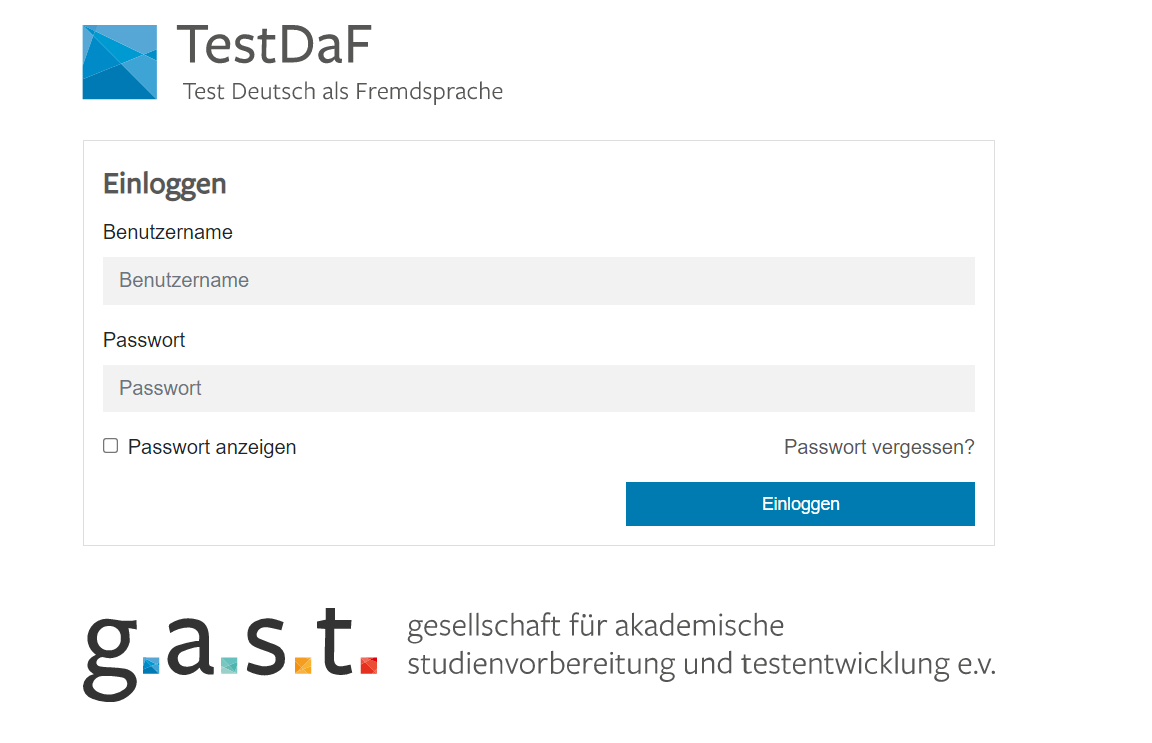Enable the 'Passwort anzeigen' checkbox
This screenshot has height=743, width=1152.
111,446
